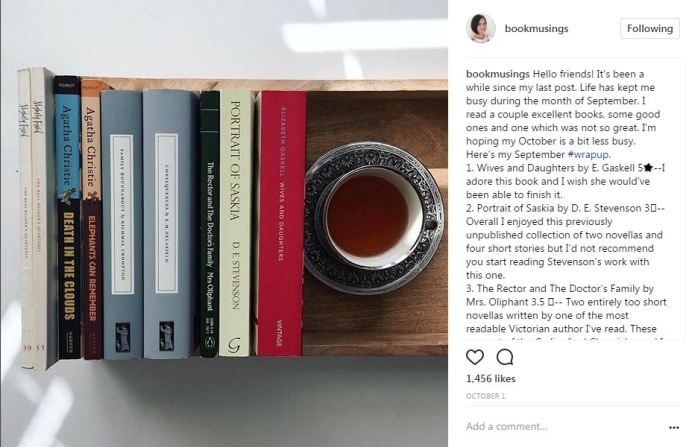Click the red Wives and Daughters book
Screen dimensions: 686x447
[x=281, y=223]
